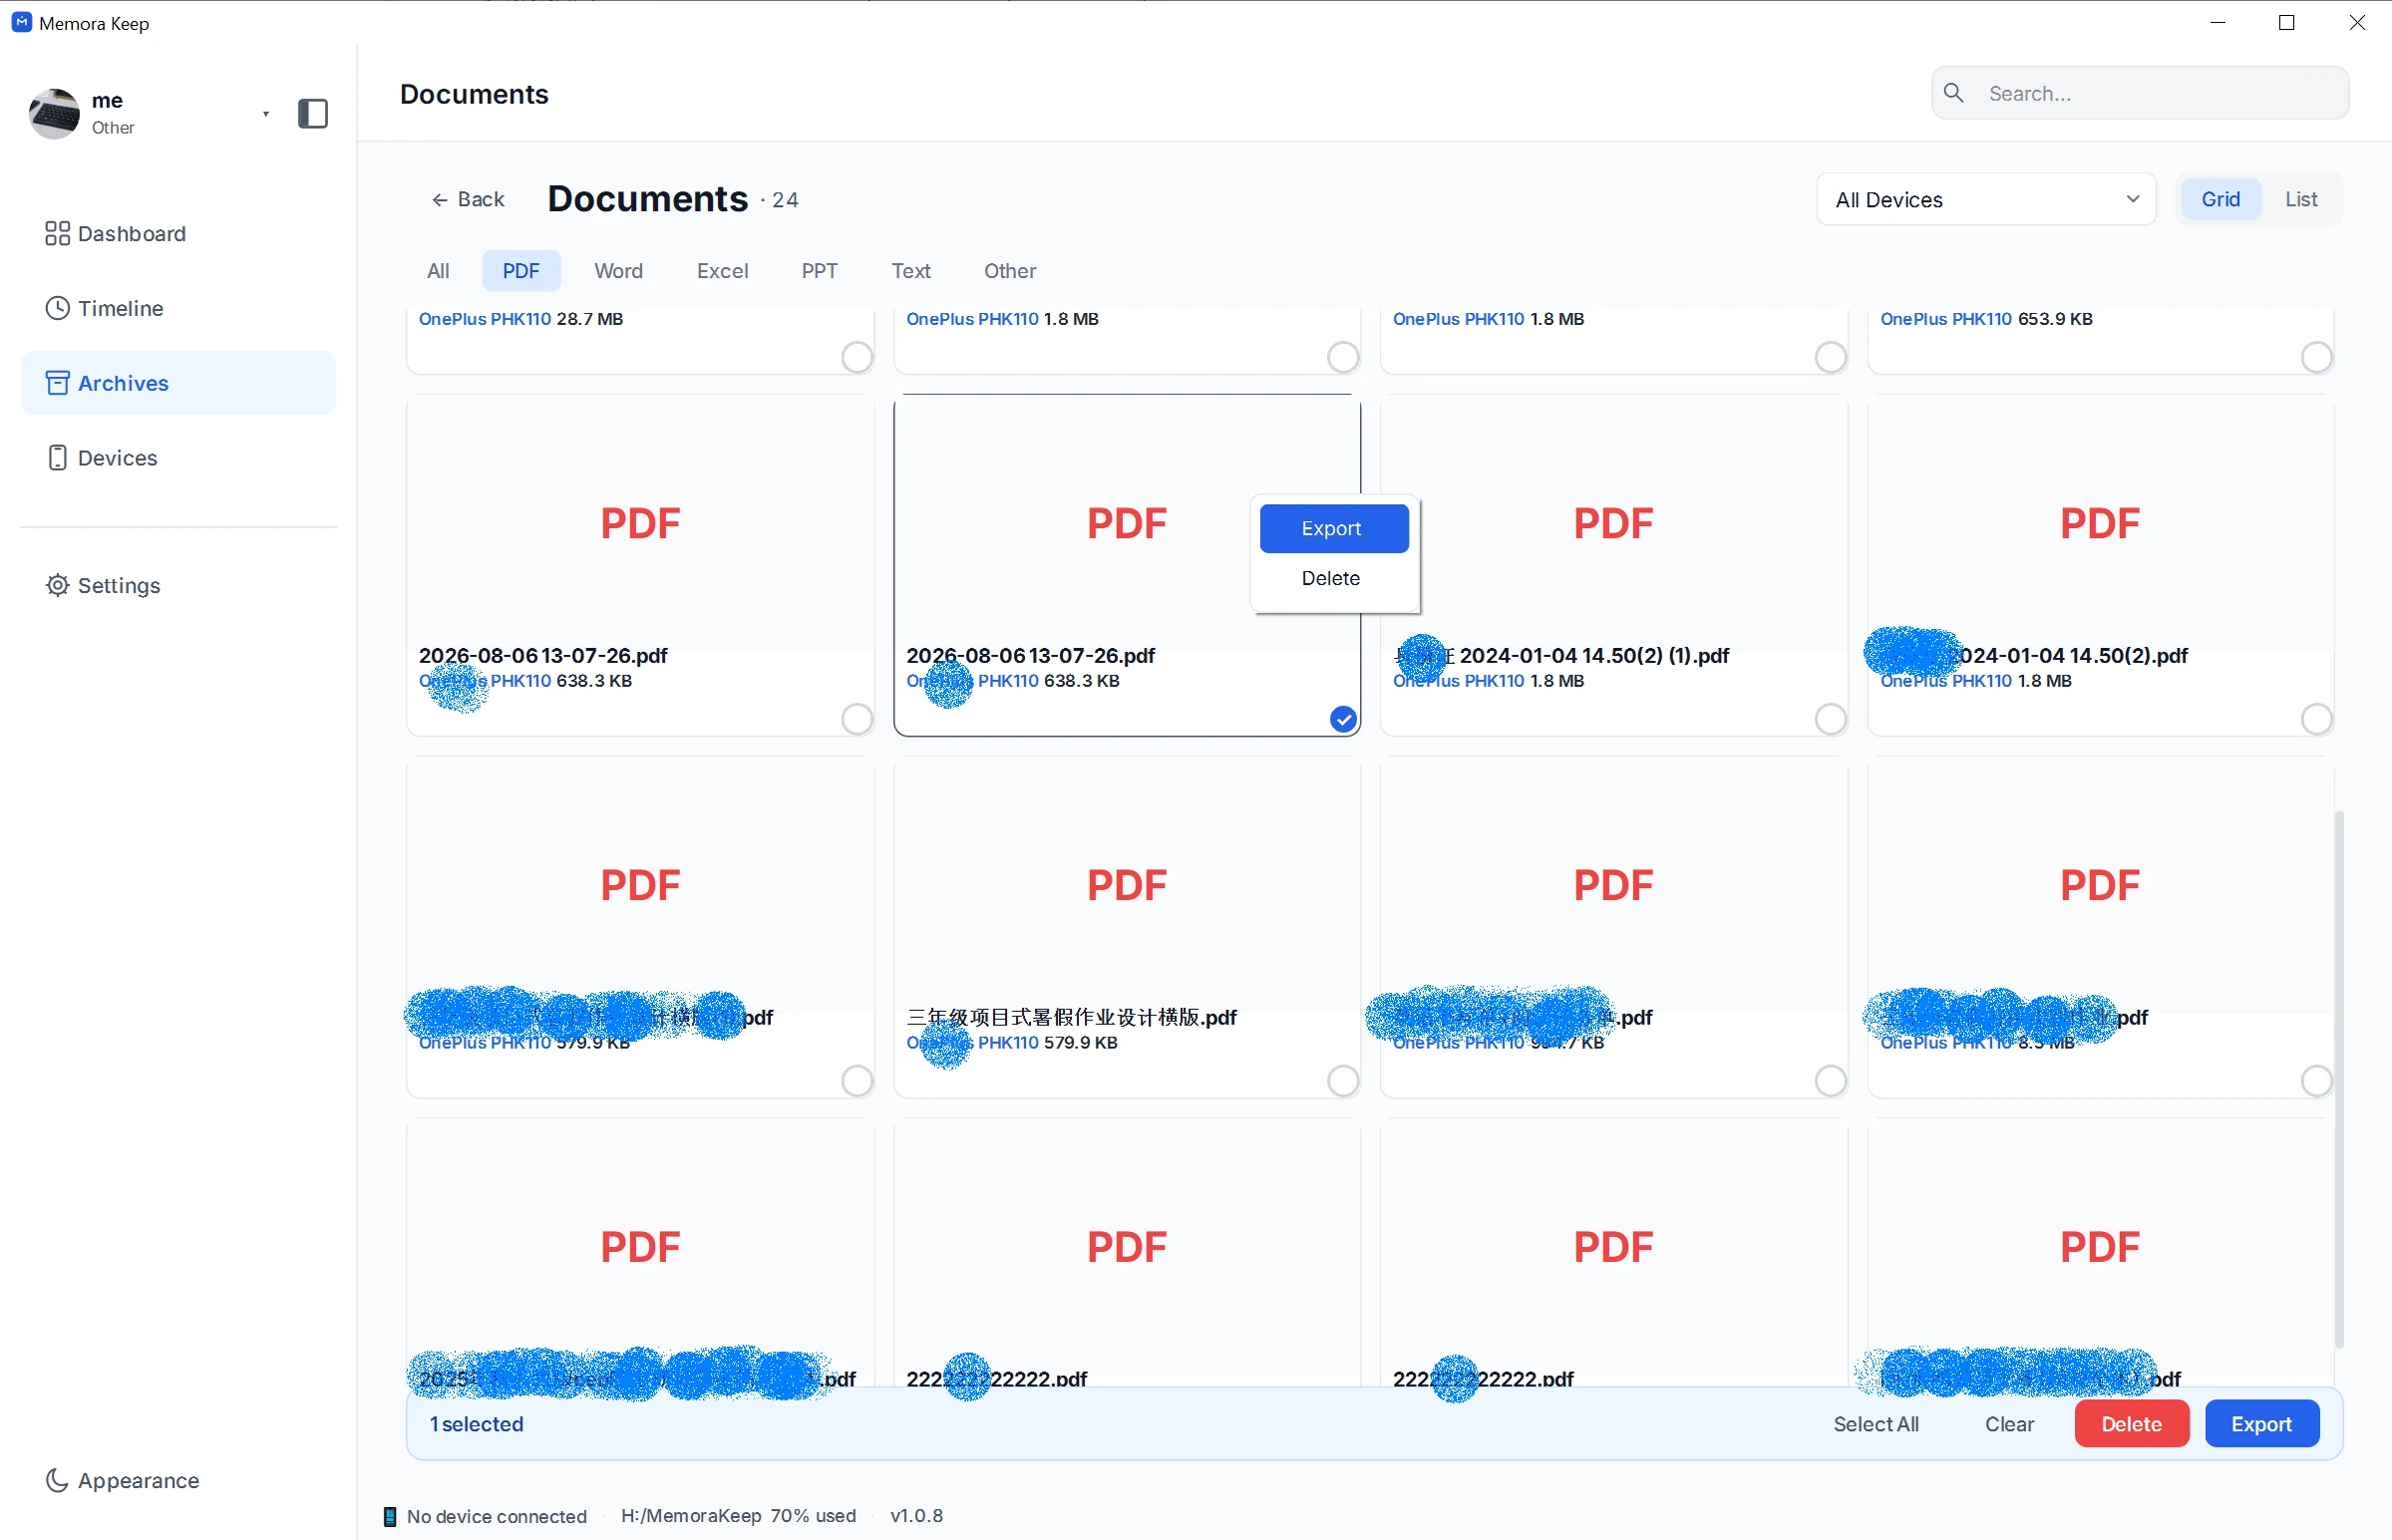Switch to the PPT tab

[819, 271]
